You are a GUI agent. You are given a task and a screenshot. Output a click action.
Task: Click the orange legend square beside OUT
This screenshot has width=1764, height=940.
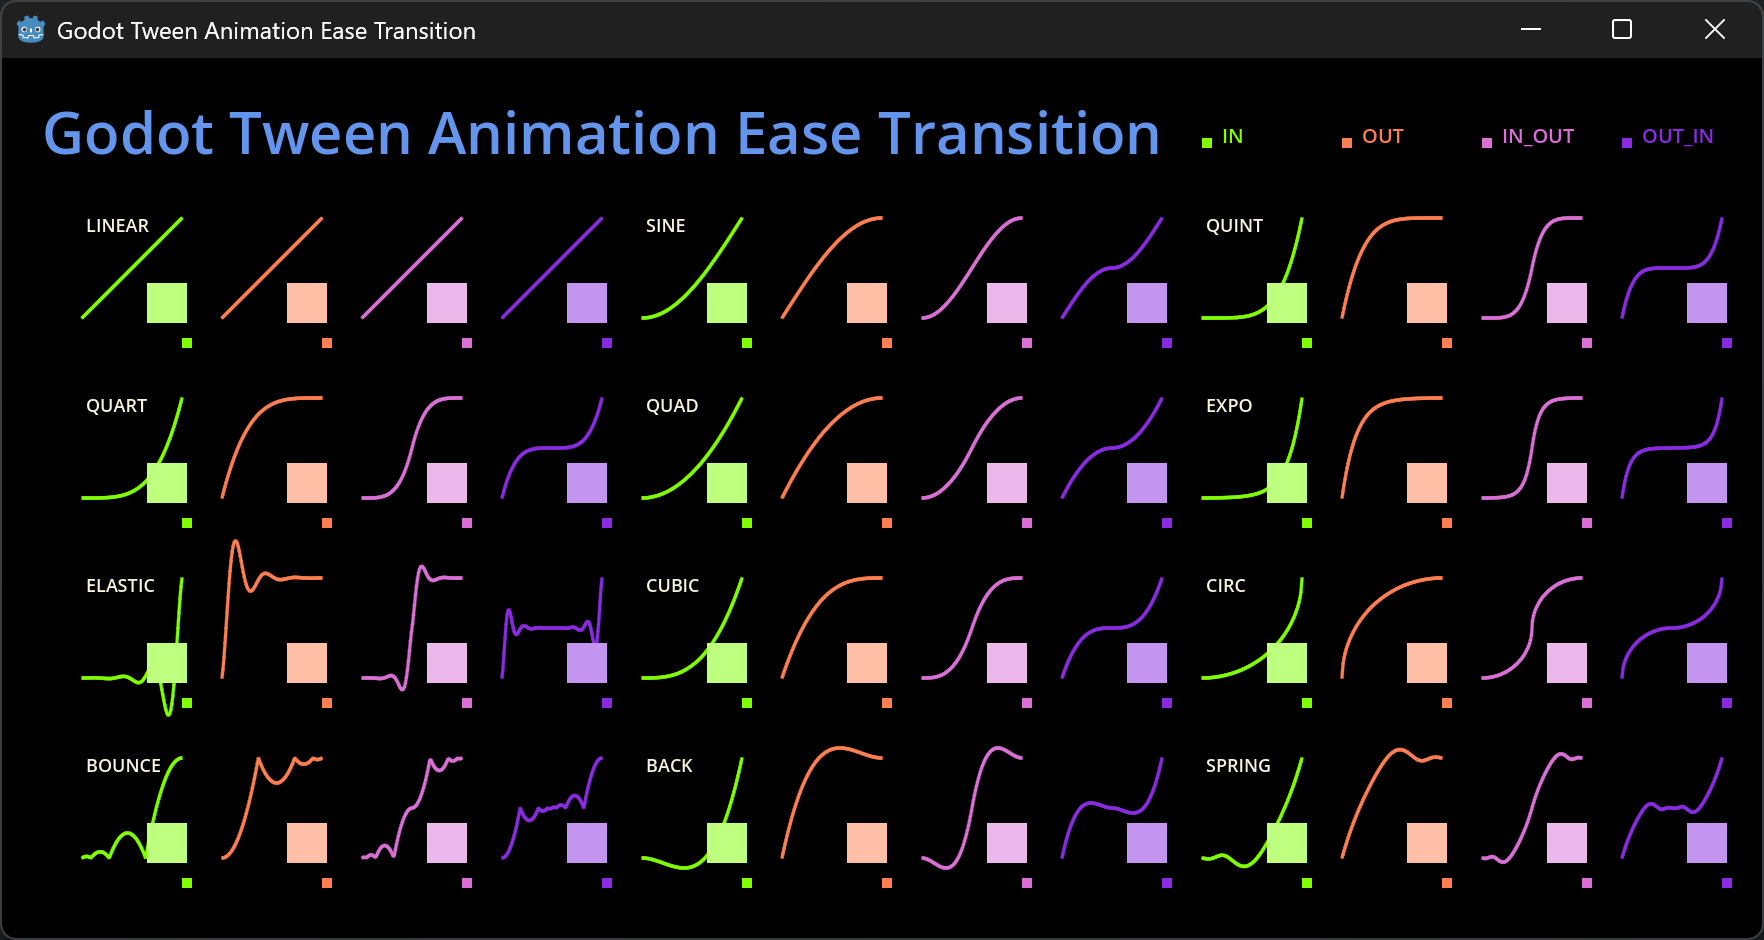1347,143
